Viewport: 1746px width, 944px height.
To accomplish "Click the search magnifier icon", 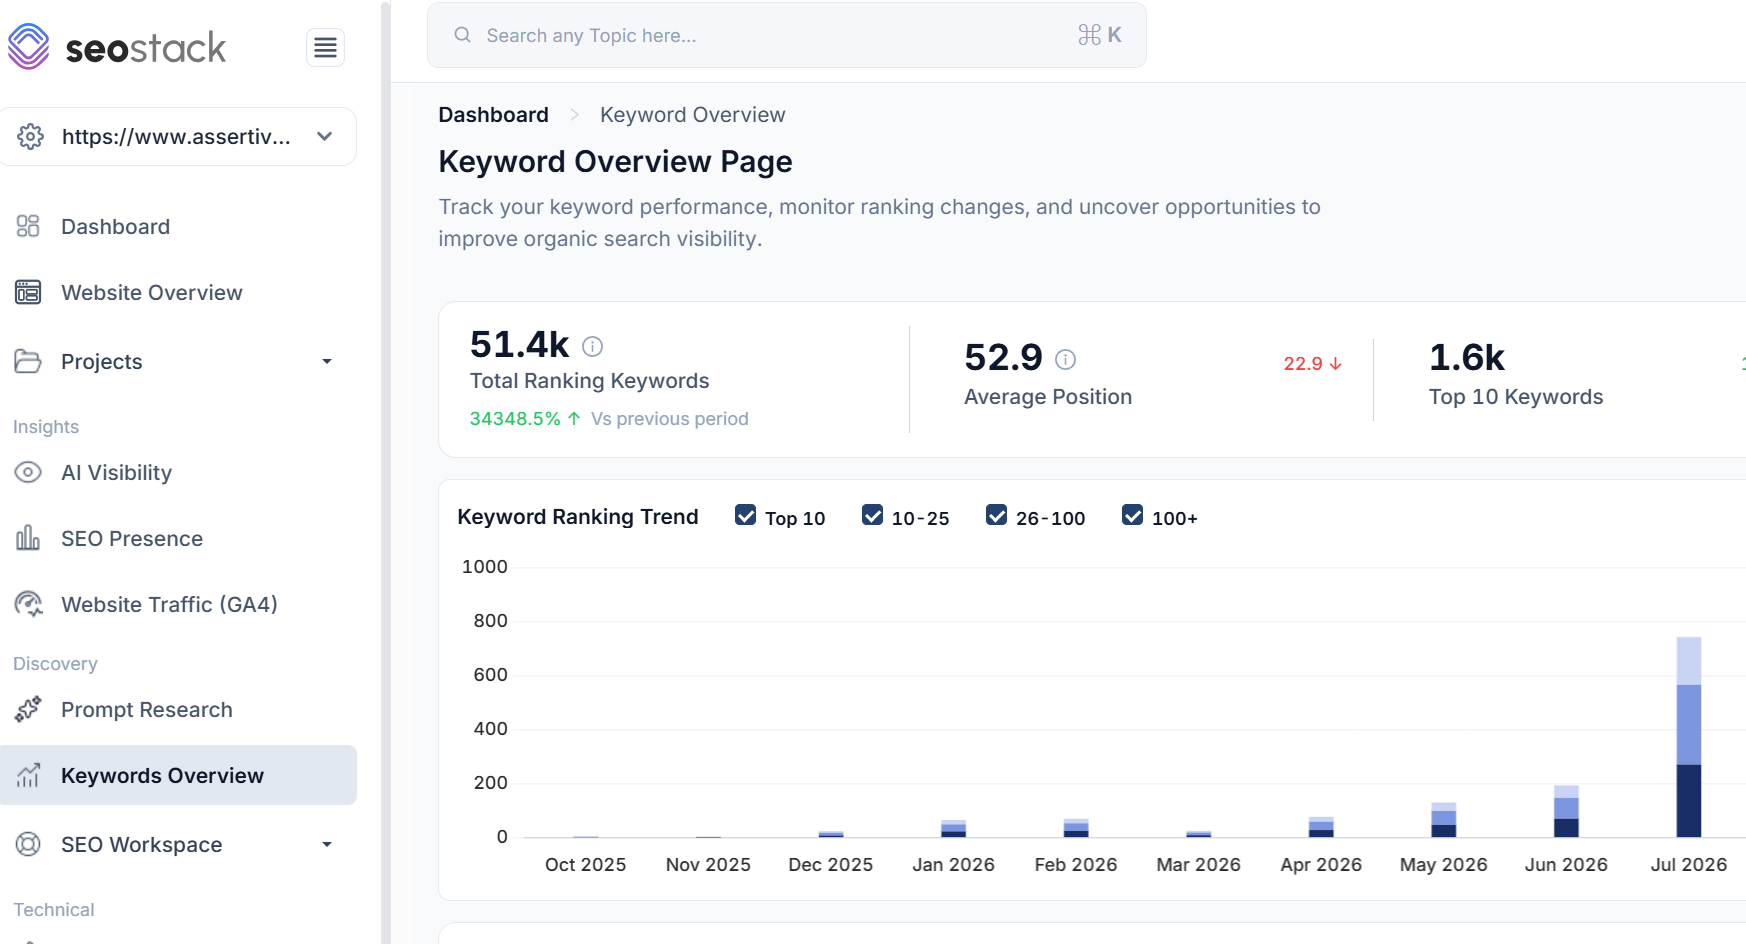I will 462,35.
